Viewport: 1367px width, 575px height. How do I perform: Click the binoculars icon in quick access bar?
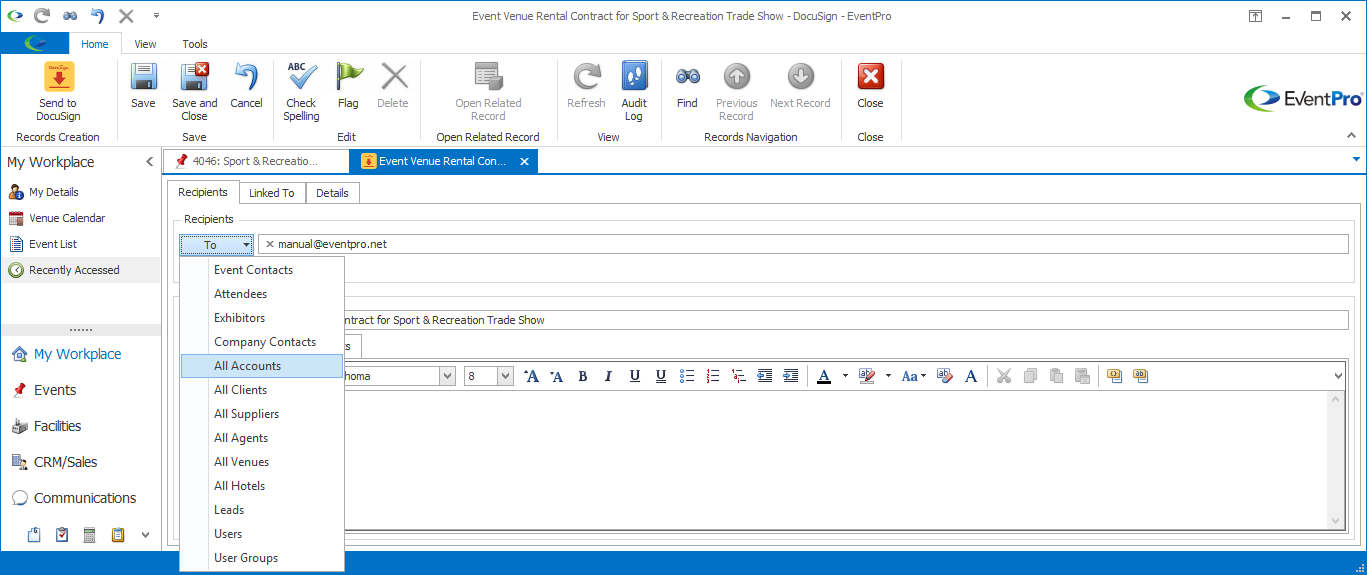69,16
